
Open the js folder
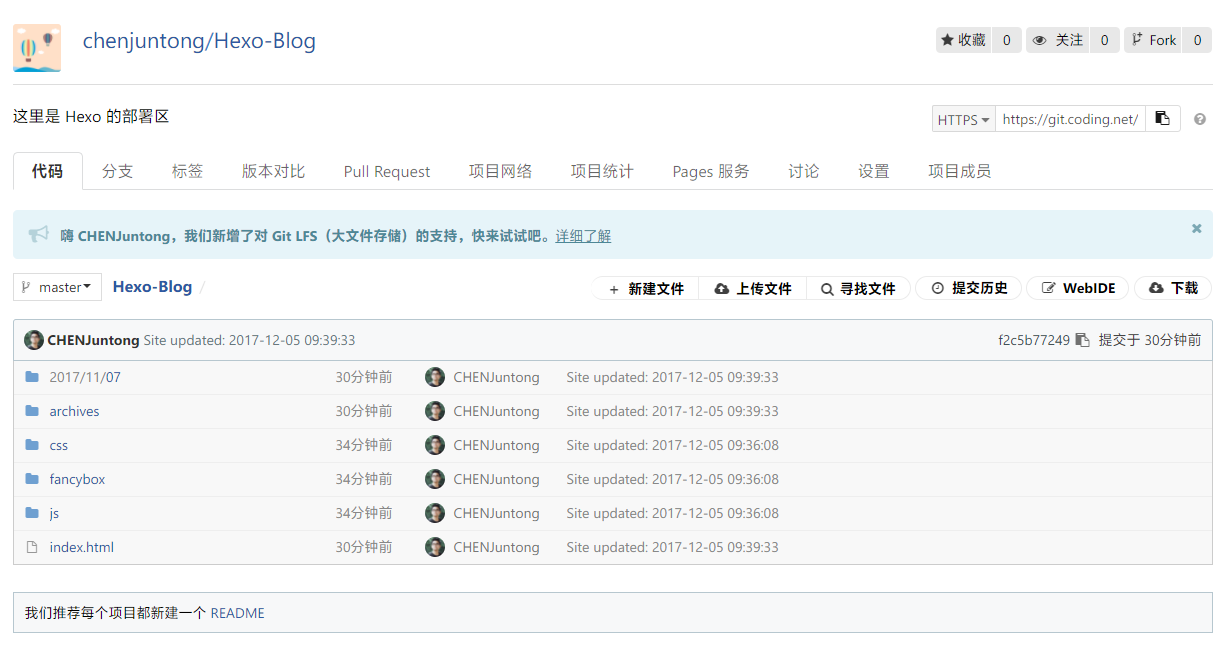tap(54, 513)
